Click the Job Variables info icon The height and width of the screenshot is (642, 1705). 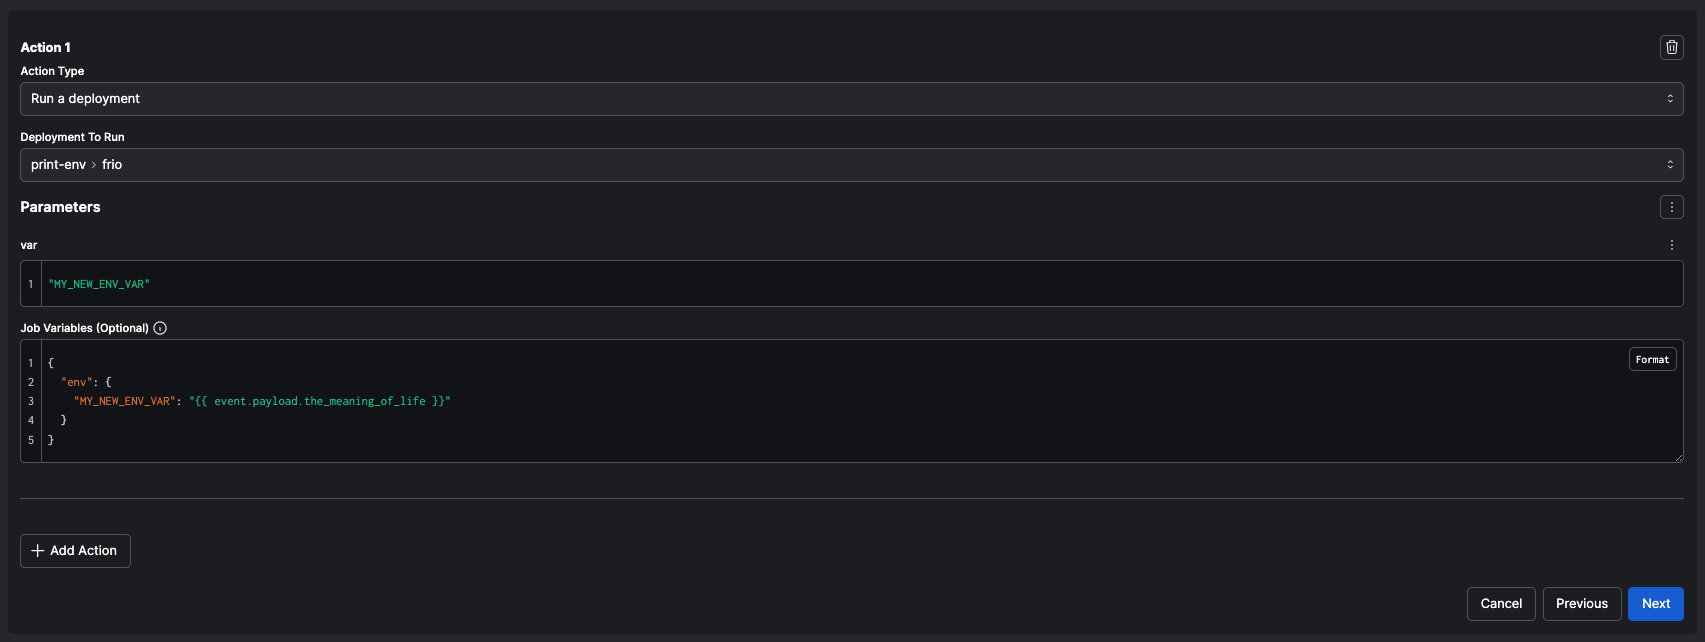159,327
